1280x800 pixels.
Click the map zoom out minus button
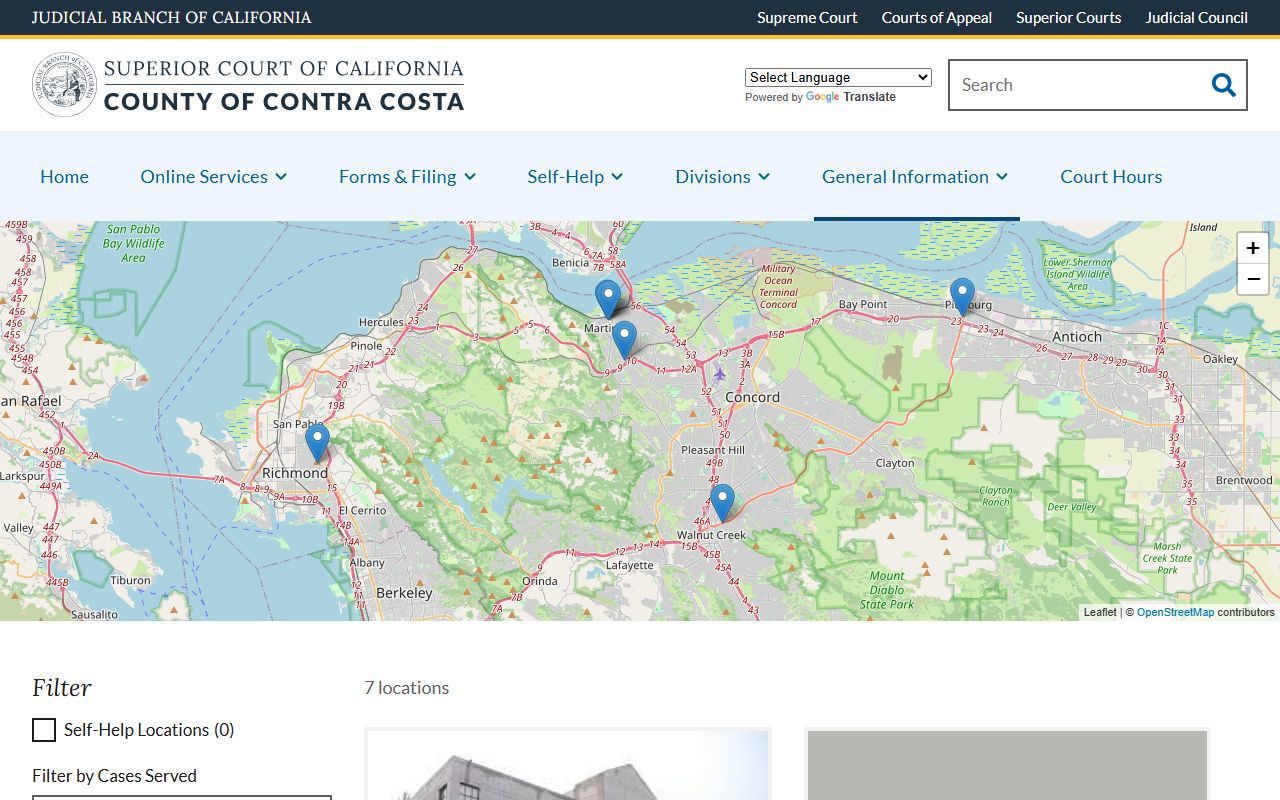(1253, 279)
